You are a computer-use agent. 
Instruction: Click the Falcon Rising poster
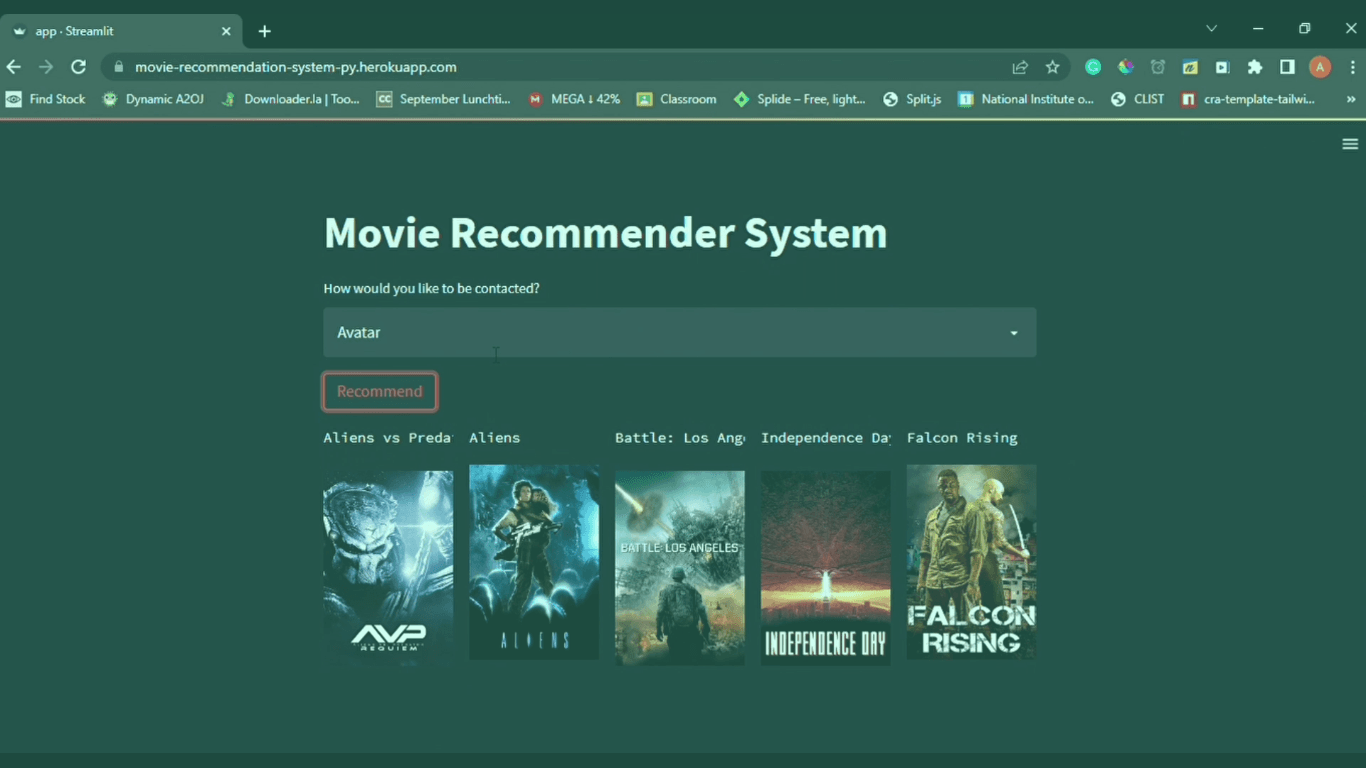point(972,562)
